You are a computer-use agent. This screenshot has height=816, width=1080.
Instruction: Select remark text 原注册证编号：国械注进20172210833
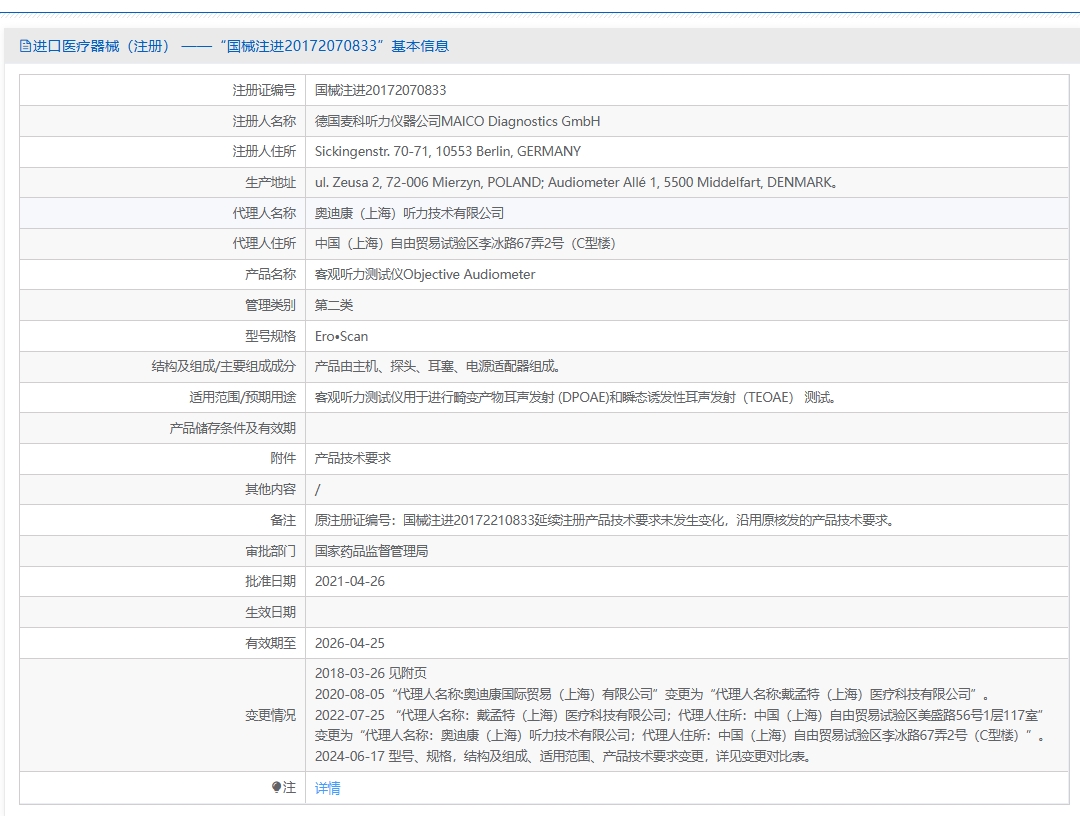click(425, 521)
